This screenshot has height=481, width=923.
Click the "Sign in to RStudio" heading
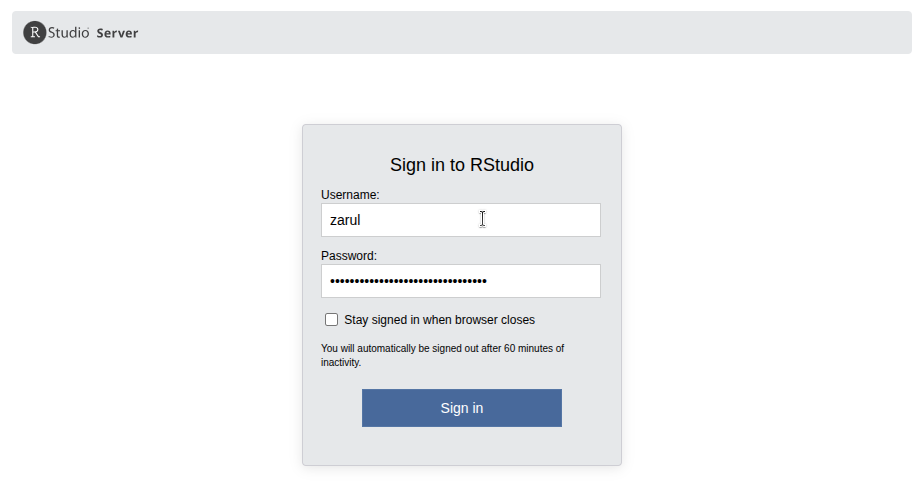461,165
